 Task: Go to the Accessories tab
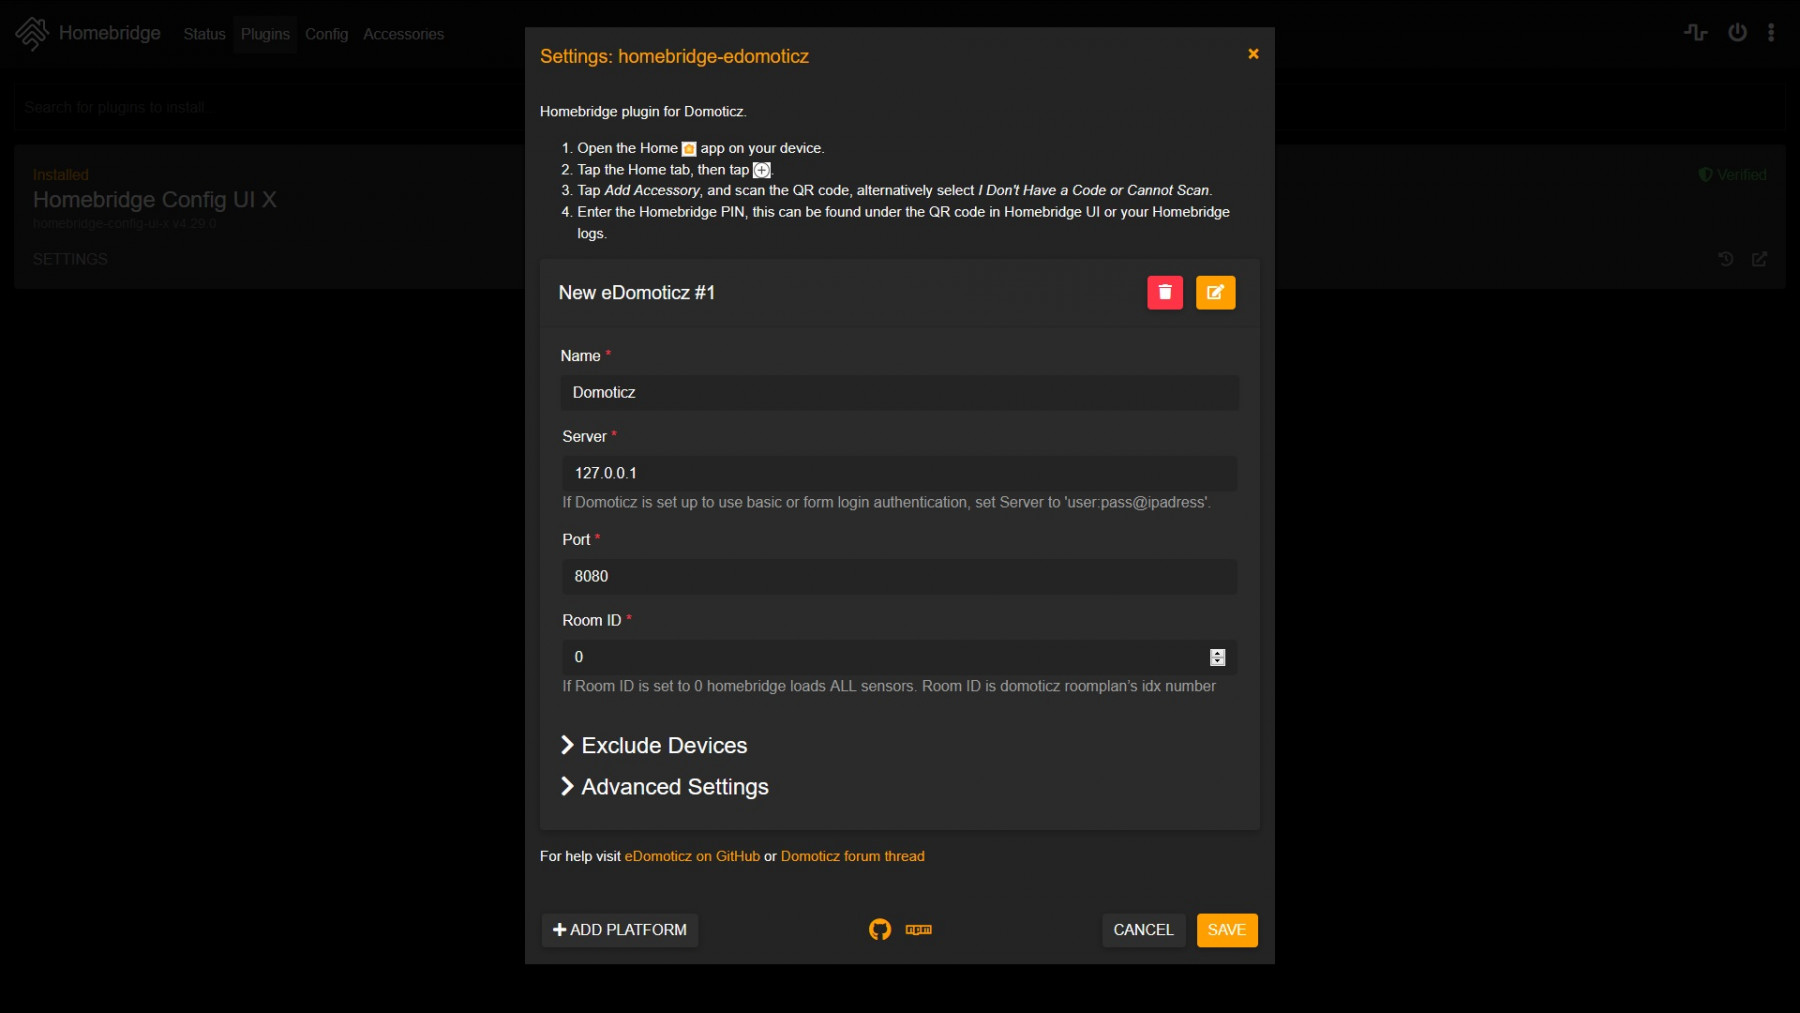[x=403, y=34]
